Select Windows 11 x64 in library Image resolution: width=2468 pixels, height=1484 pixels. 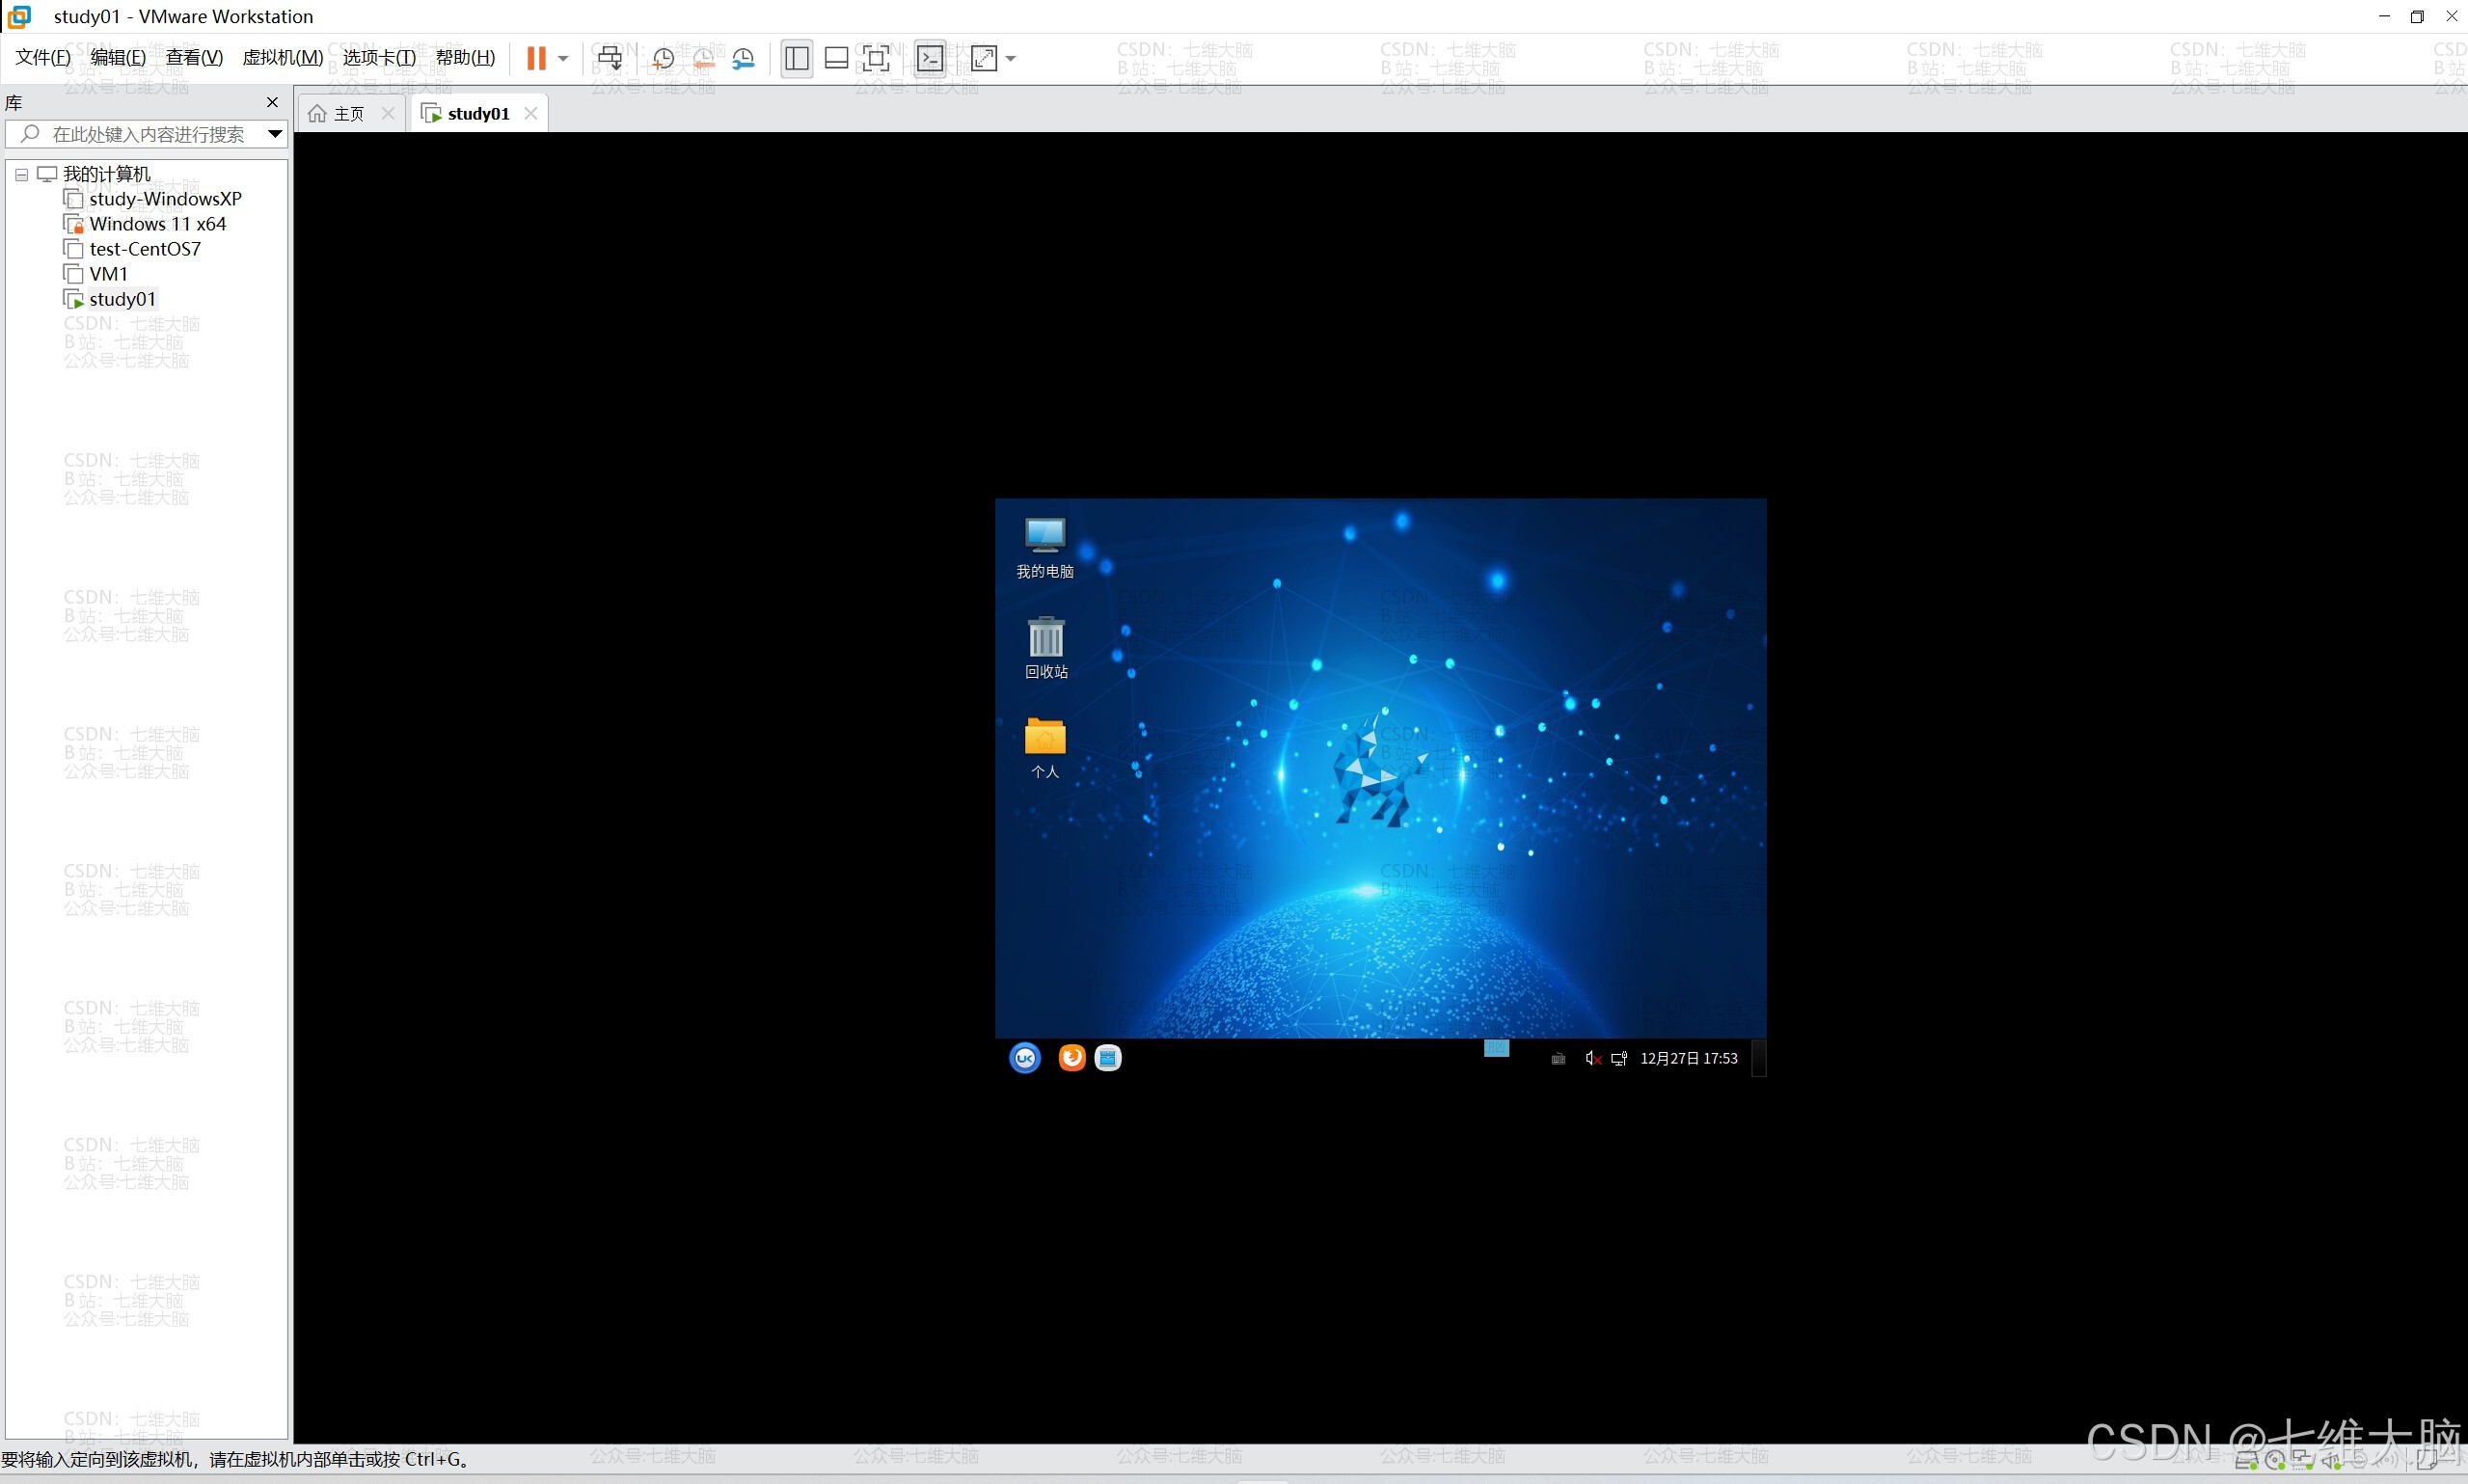pos(157,224)
